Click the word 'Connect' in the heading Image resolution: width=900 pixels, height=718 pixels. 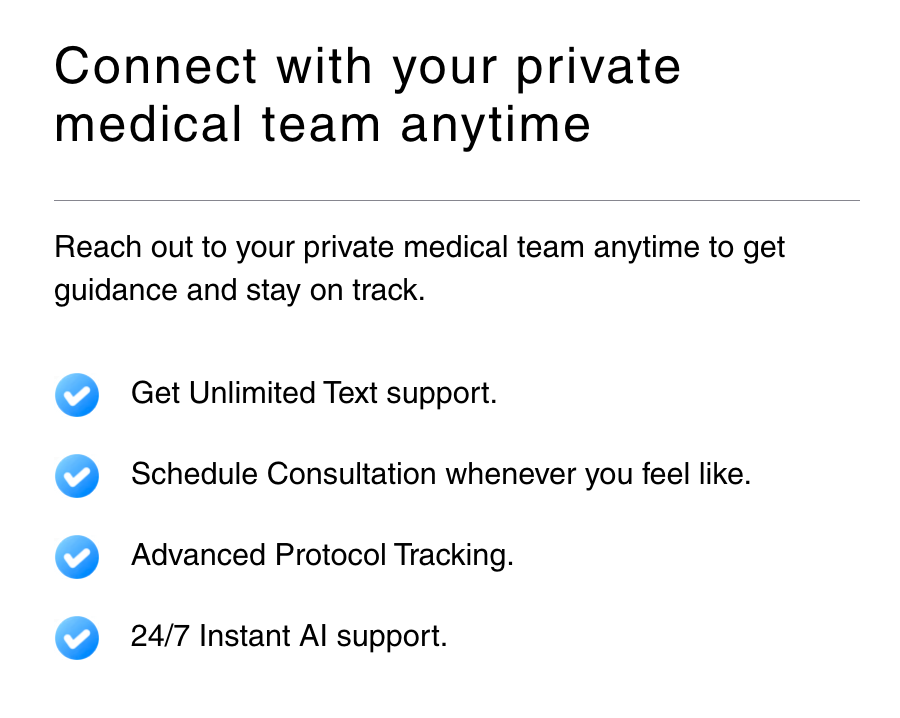pyautogui.click(x=156, y=67)
